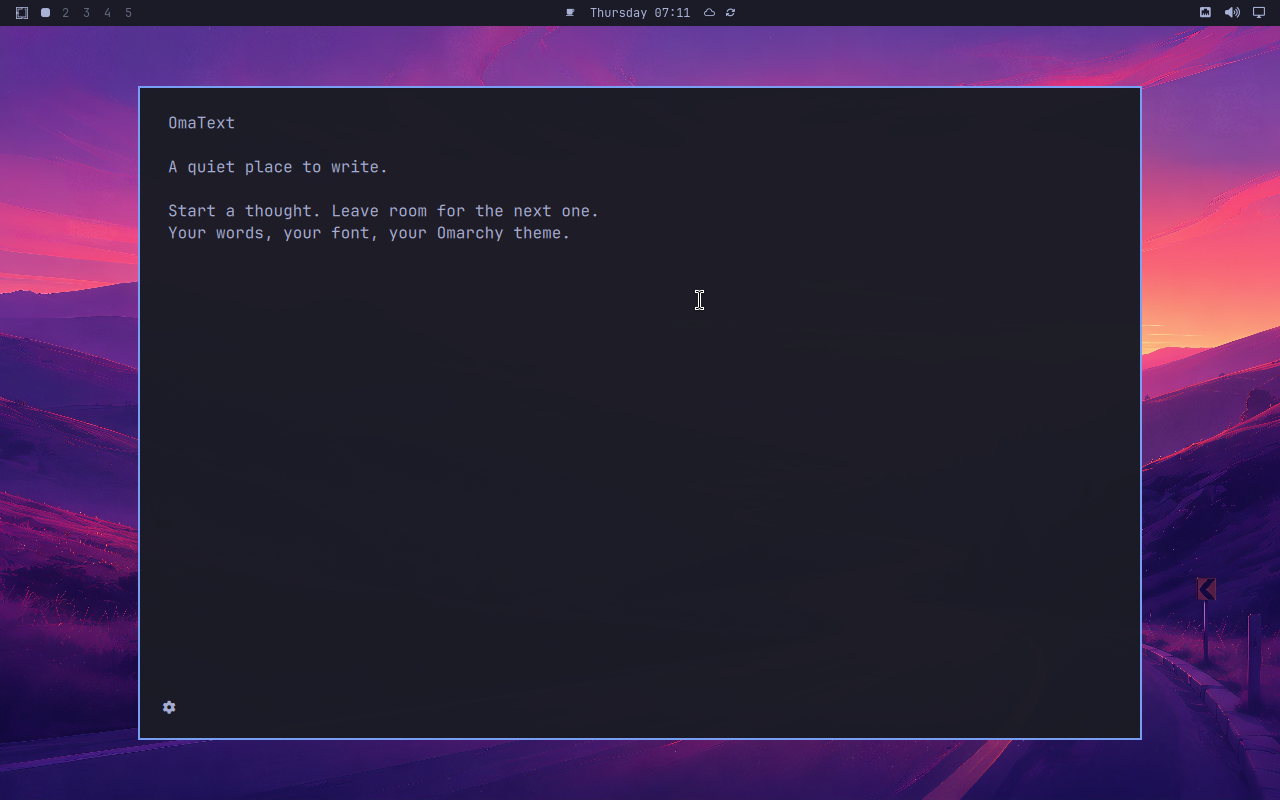Viewport: 1280px width, 800px height.
Task: Place cursor in "A quiet place to write."
Action: click(278, 167)
